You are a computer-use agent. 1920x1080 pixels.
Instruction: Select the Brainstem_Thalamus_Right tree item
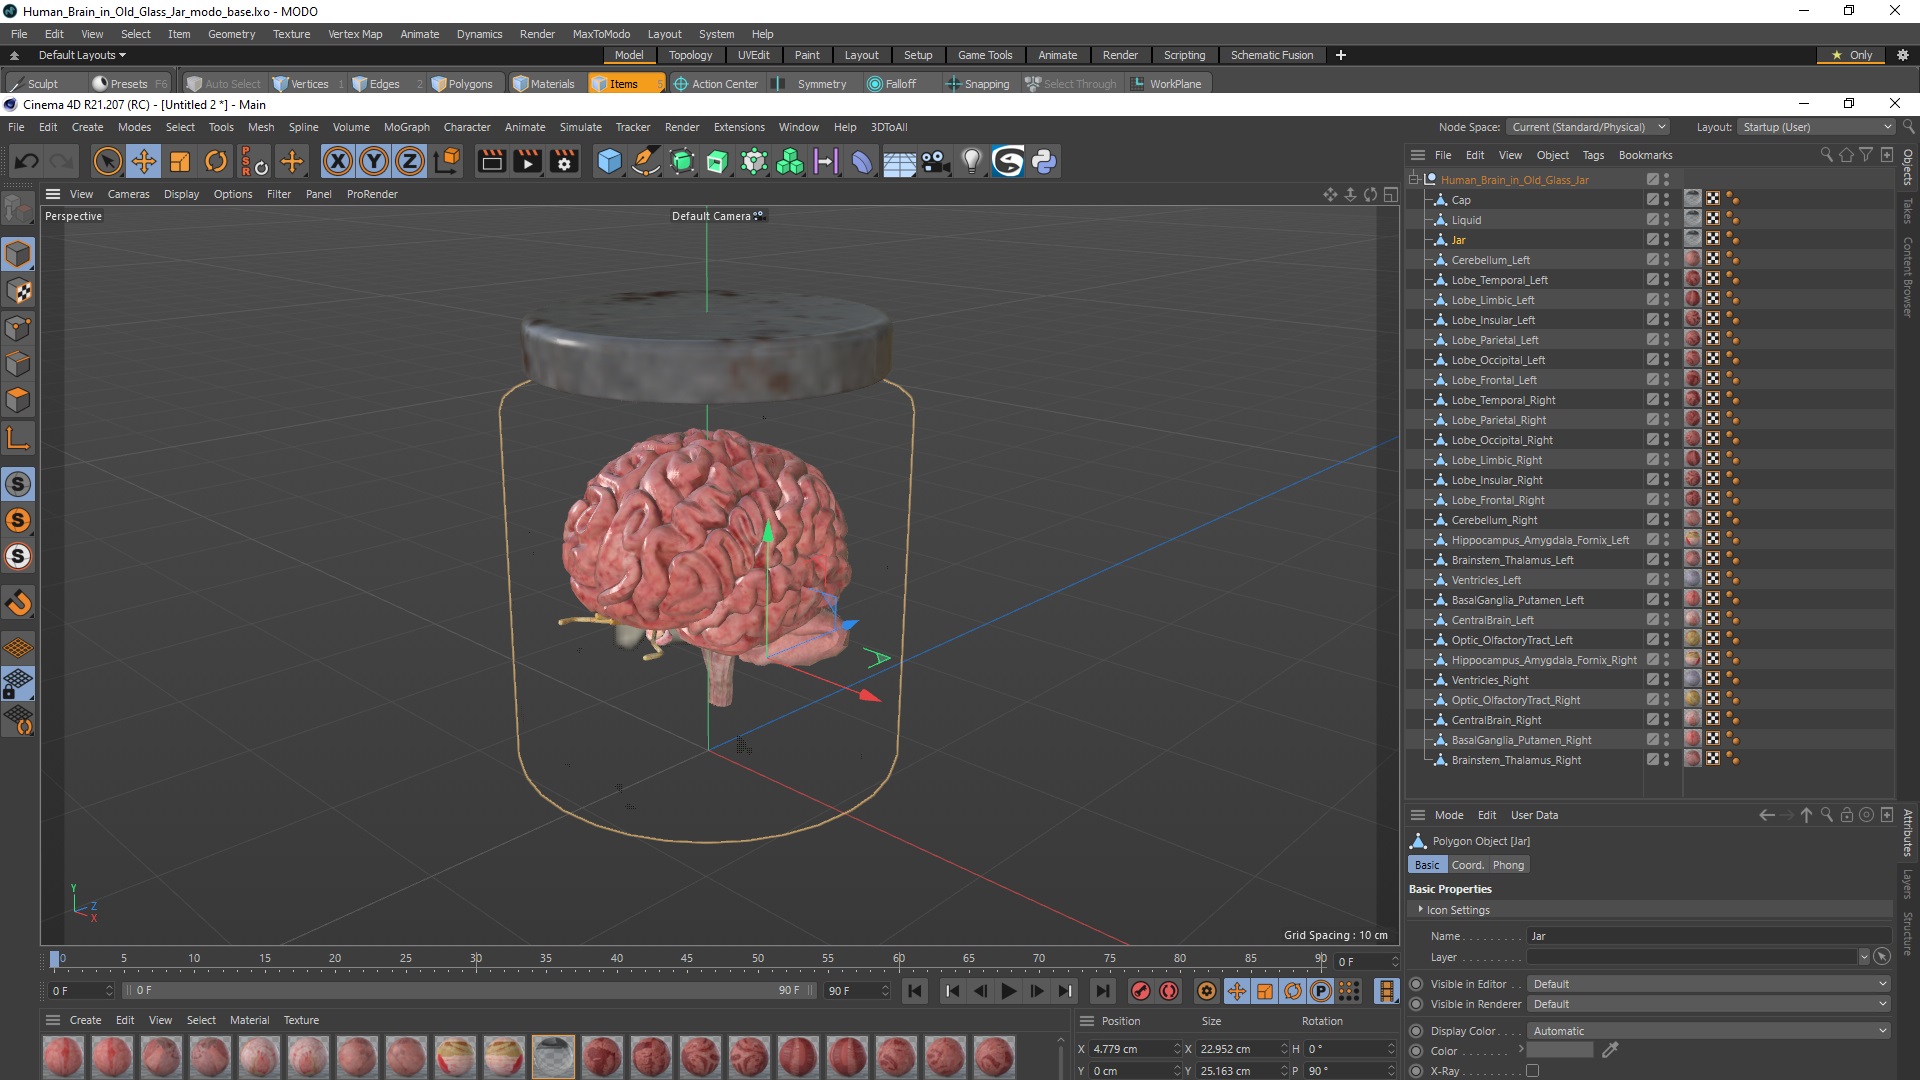(1516, 760)
